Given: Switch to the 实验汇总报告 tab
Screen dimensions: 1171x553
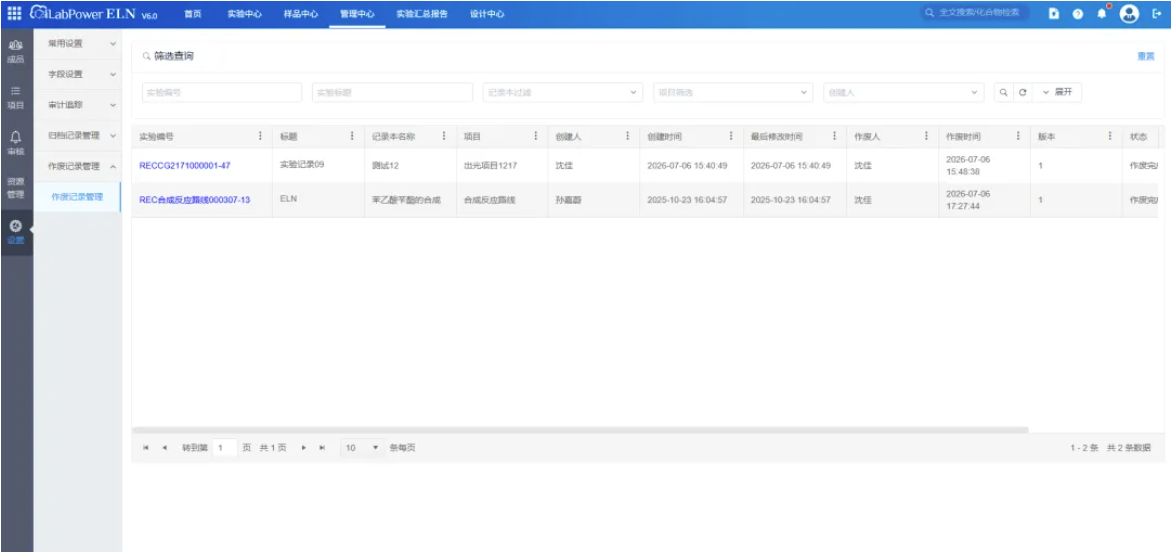Looking at the screenshot, I should [422, 14].
